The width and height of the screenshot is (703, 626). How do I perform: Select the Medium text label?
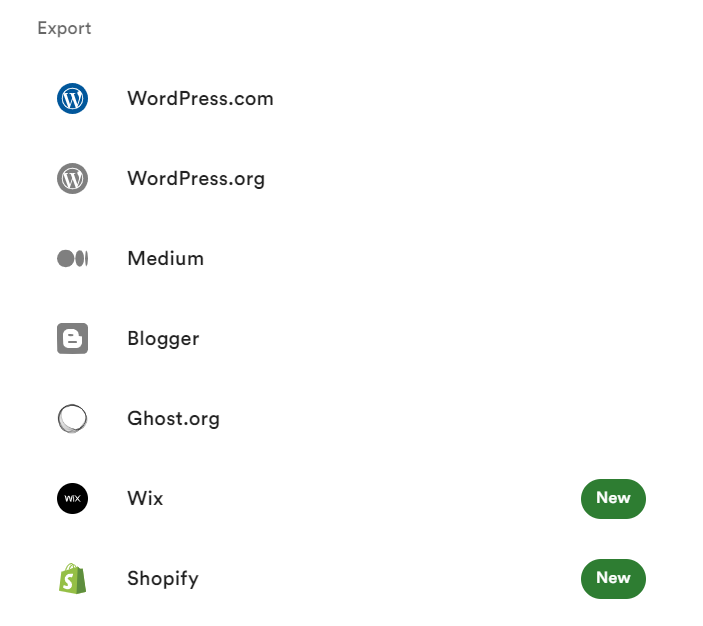[x=165, y=259]
